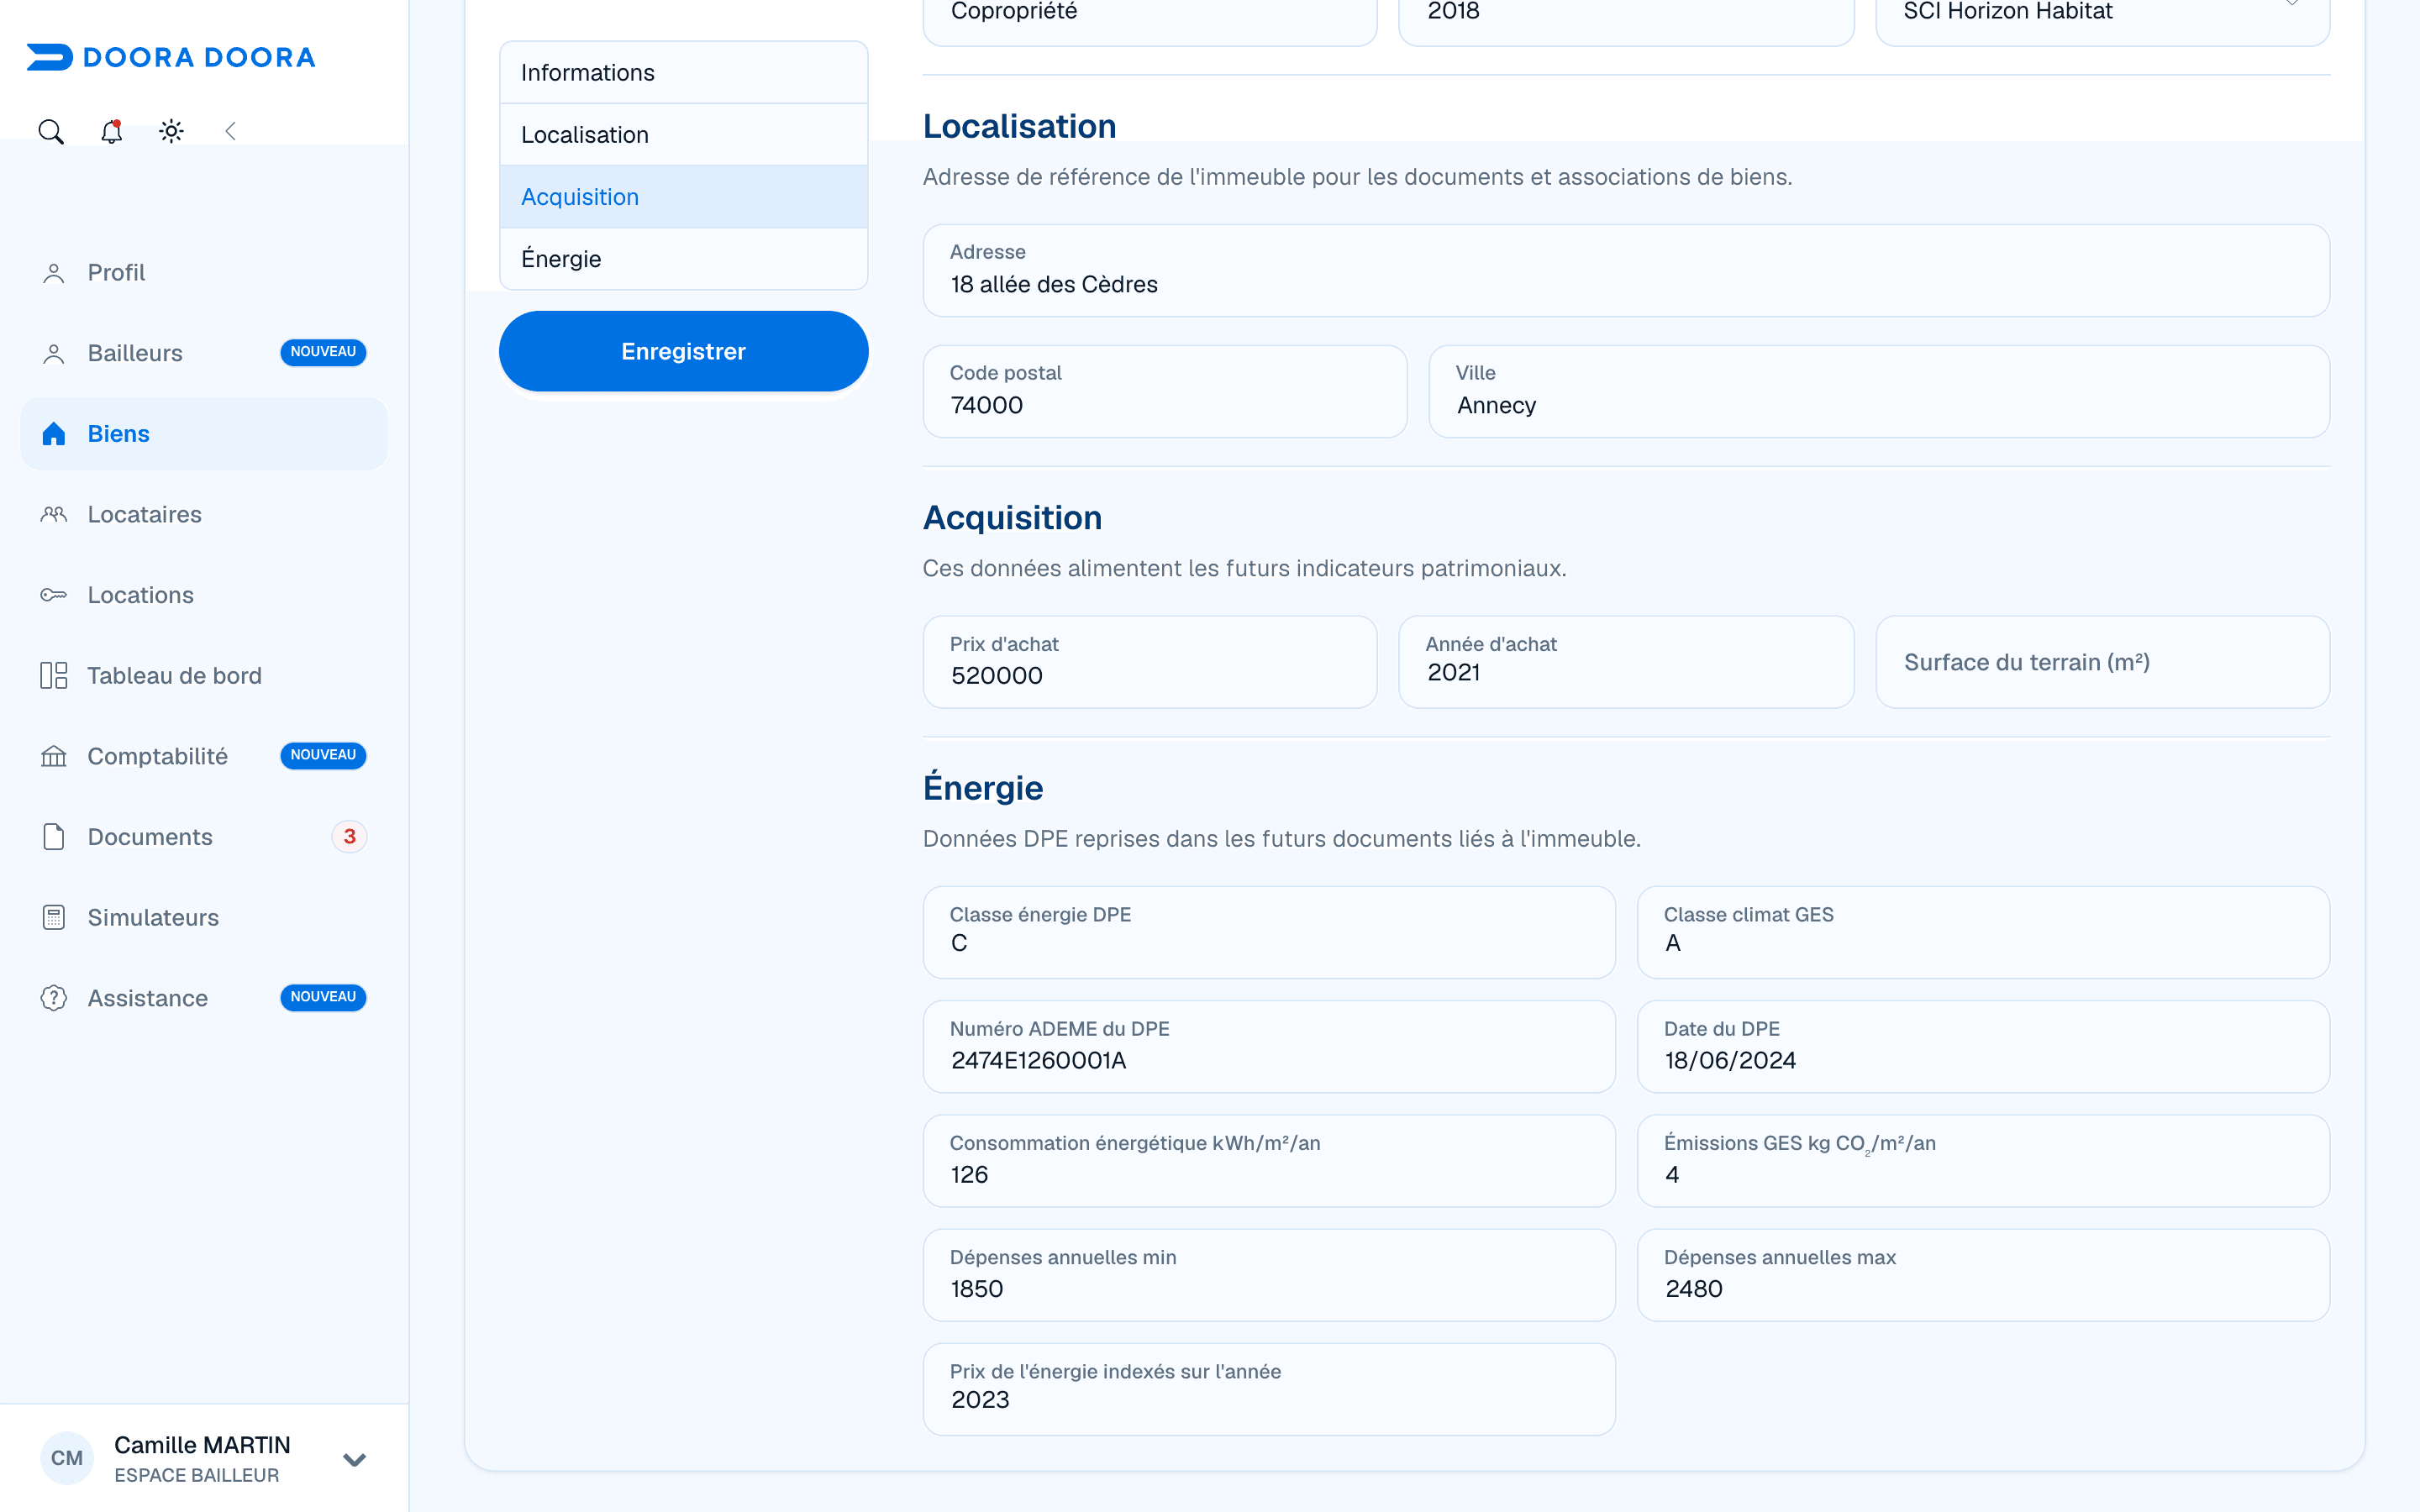Click the Biens house icon
The height and width of the screenshot is (1512, 2420).
[54, 434]
